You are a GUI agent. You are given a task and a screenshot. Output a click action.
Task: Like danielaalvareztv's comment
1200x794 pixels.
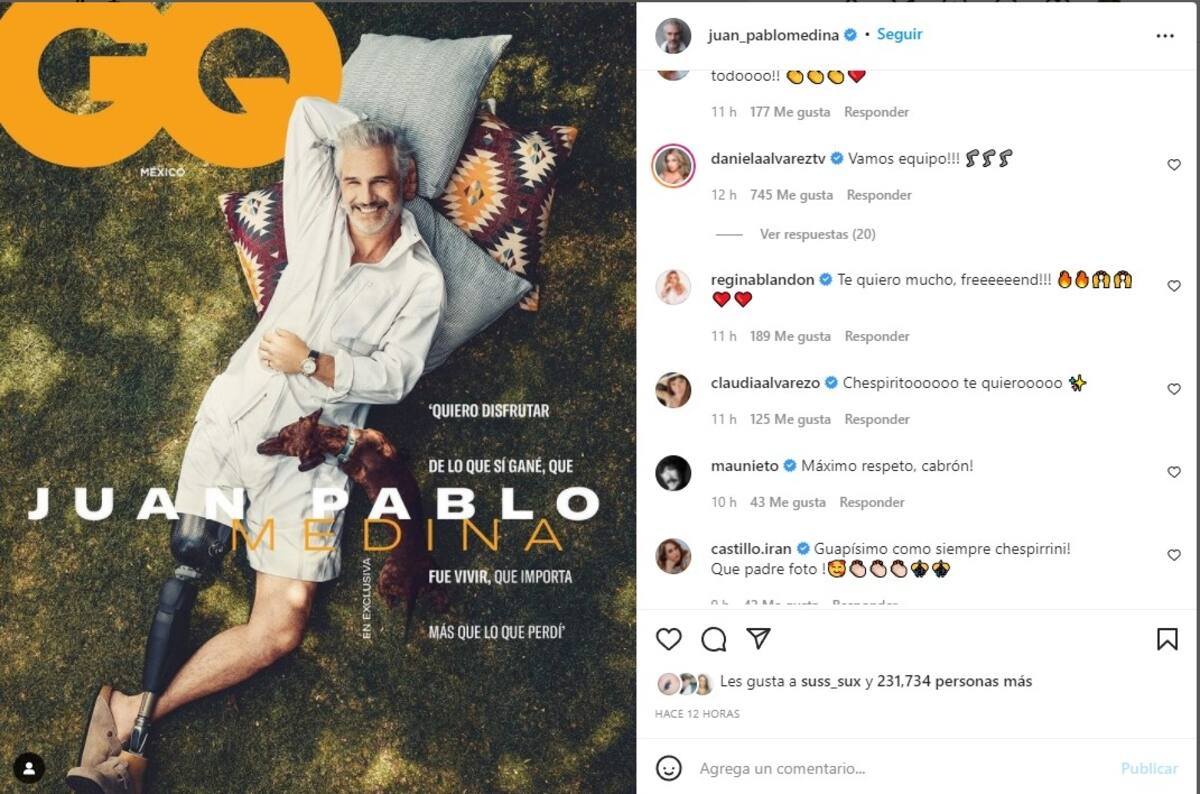1174,165
